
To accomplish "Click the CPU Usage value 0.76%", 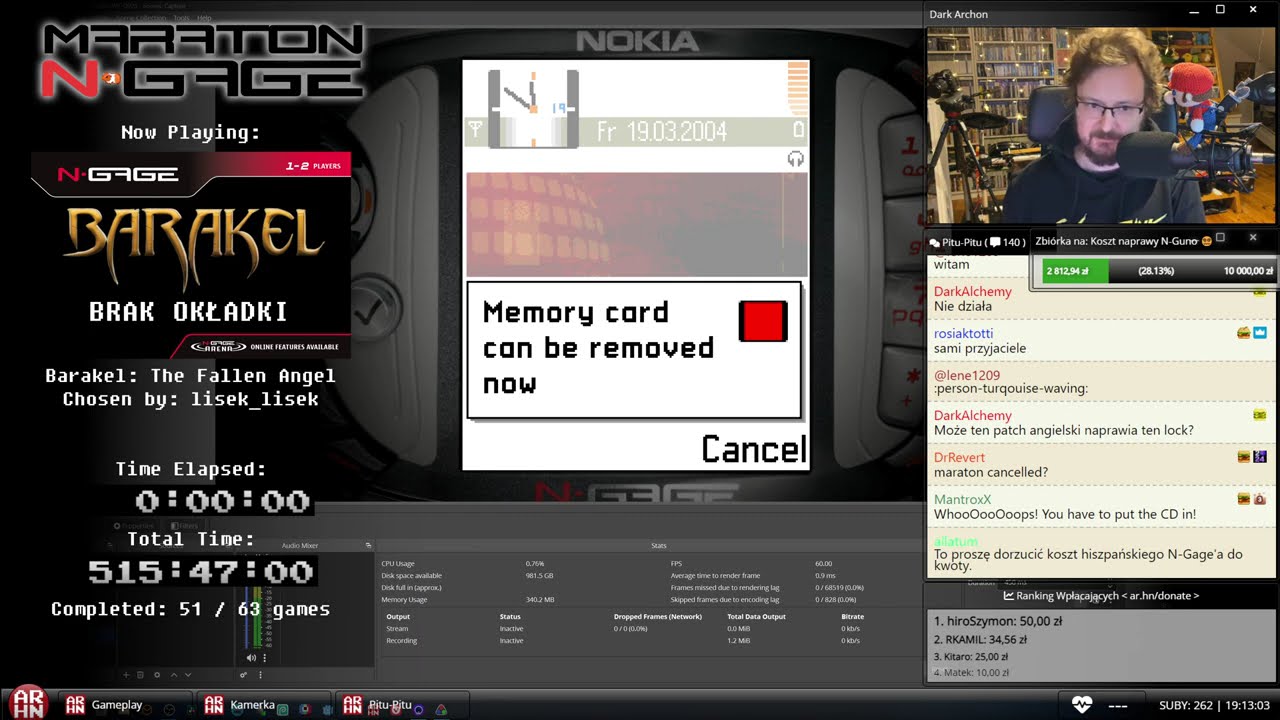I will click(536, 564).
